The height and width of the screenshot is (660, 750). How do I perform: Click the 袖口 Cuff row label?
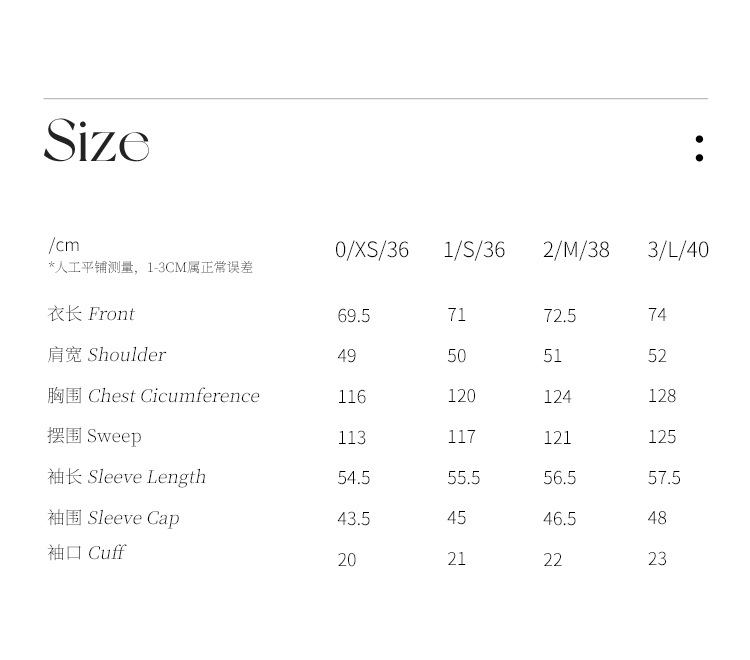[x=86, y=553]
